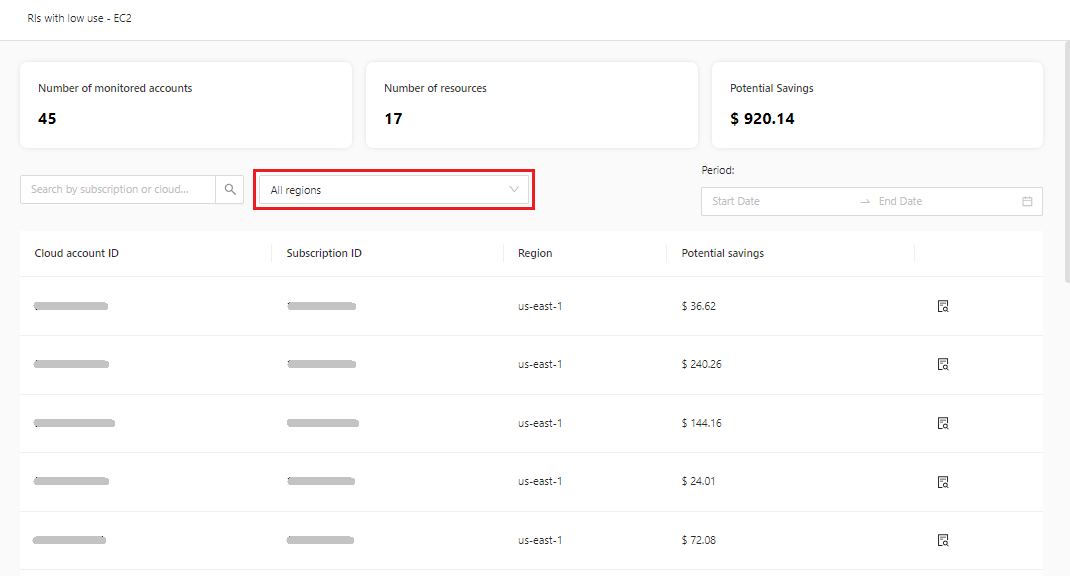Viewport: 1070px width, 576px height.
Task: Select the Number of monitored accounts card
Action: click(x=186, y=105)
